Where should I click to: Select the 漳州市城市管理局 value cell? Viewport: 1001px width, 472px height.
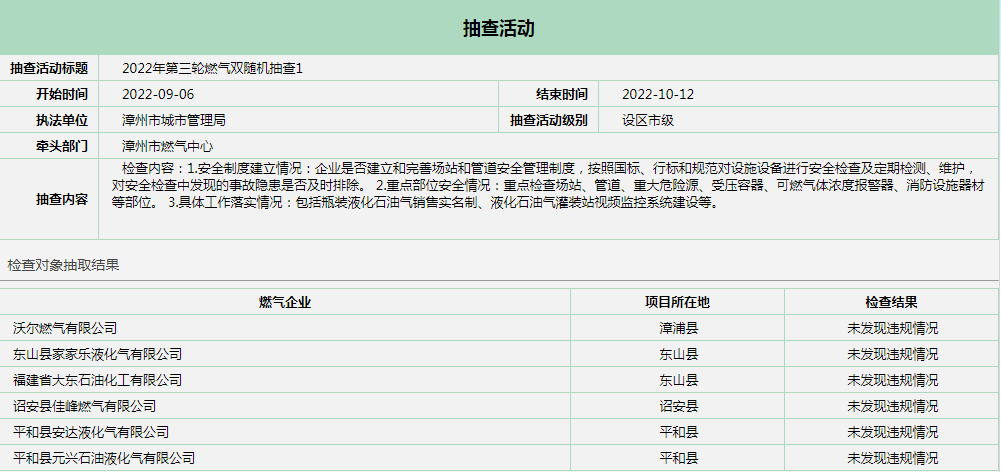click(174, 120)
